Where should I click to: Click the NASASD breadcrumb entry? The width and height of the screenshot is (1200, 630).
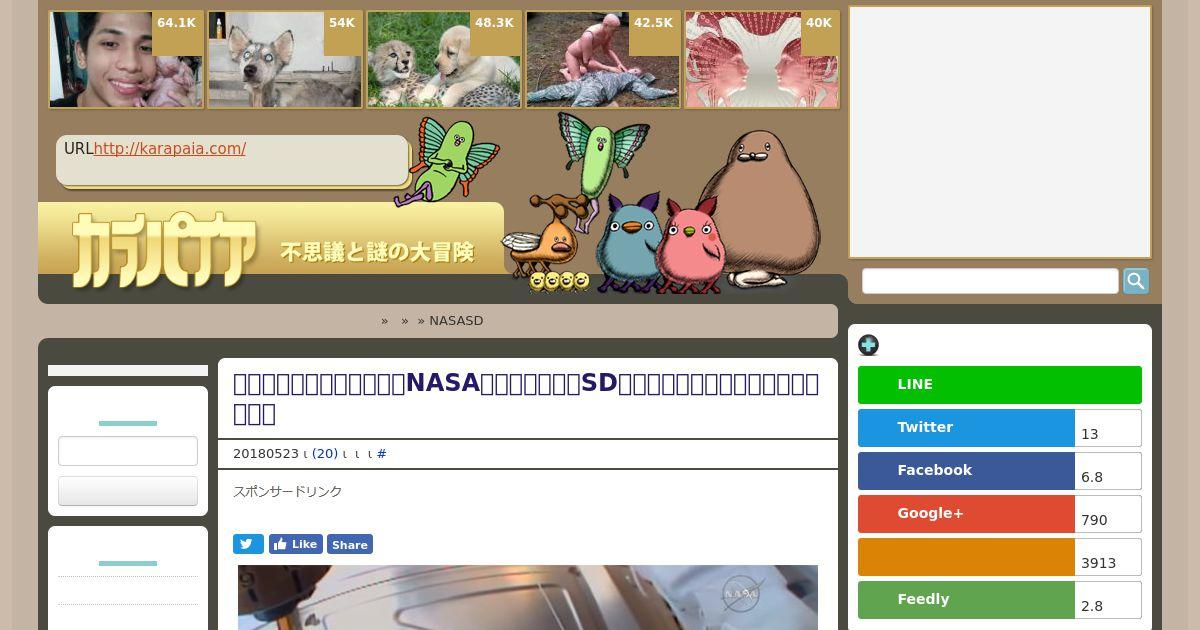456,321
